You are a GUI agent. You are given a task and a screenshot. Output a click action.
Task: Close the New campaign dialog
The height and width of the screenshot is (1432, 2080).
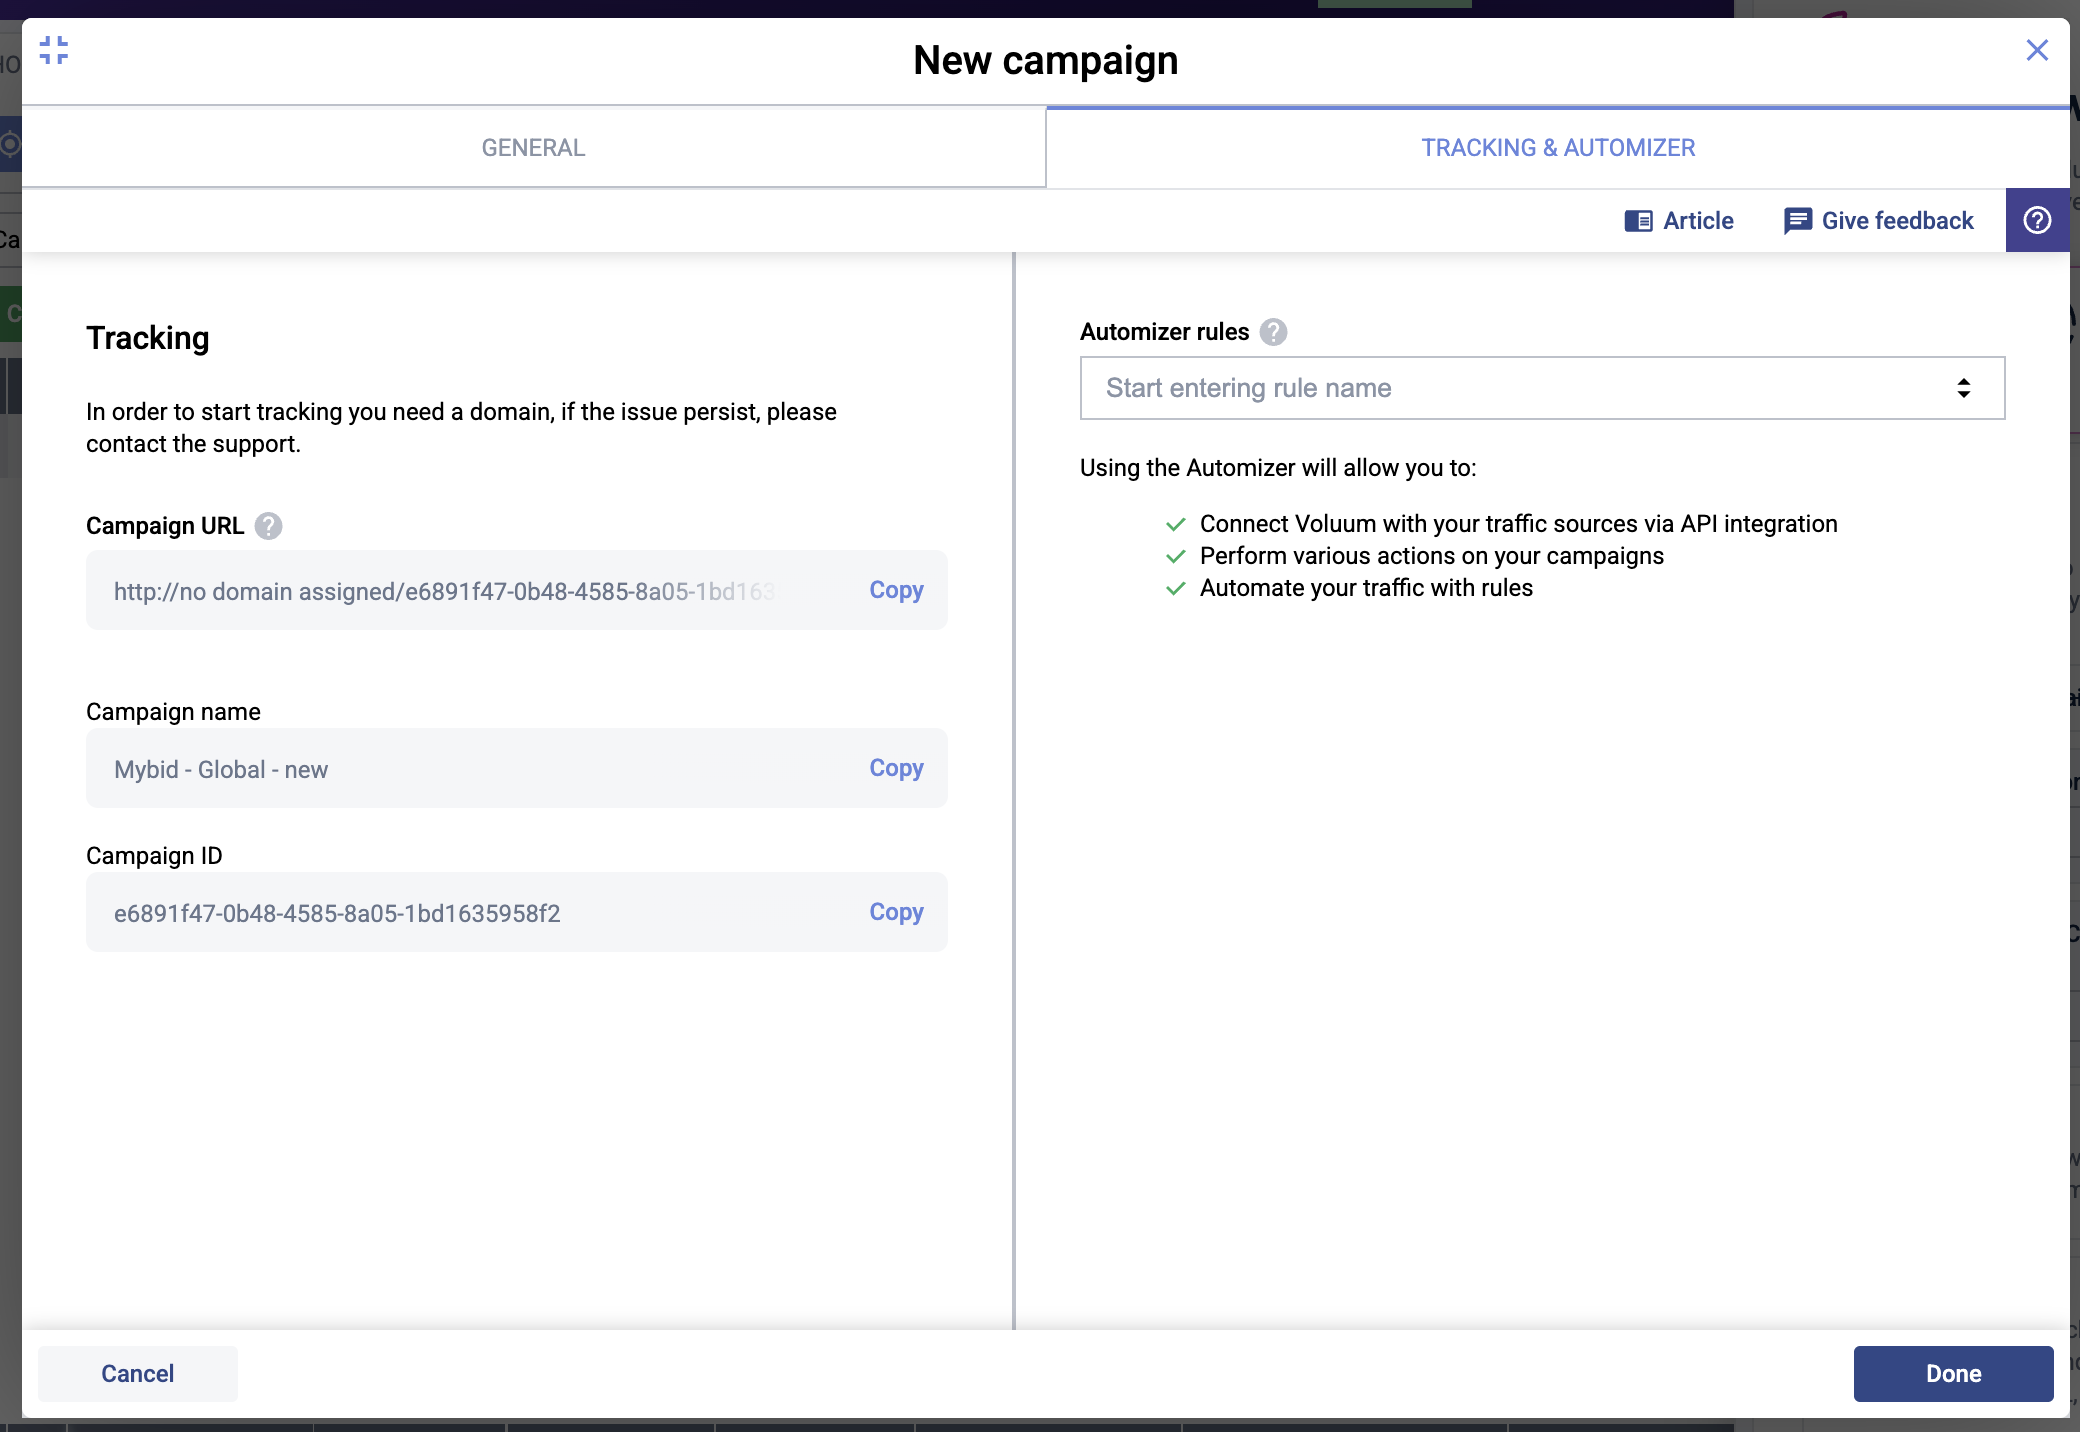[2037, 50]
